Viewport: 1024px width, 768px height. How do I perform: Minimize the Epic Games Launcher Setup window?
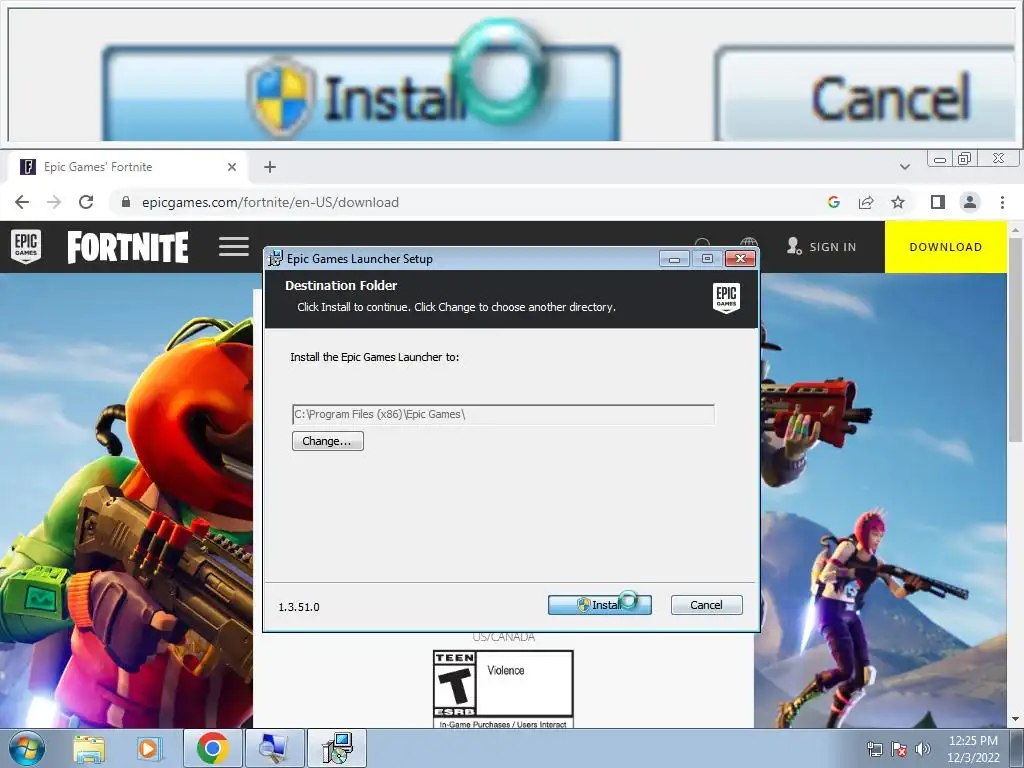click(675, 259)
